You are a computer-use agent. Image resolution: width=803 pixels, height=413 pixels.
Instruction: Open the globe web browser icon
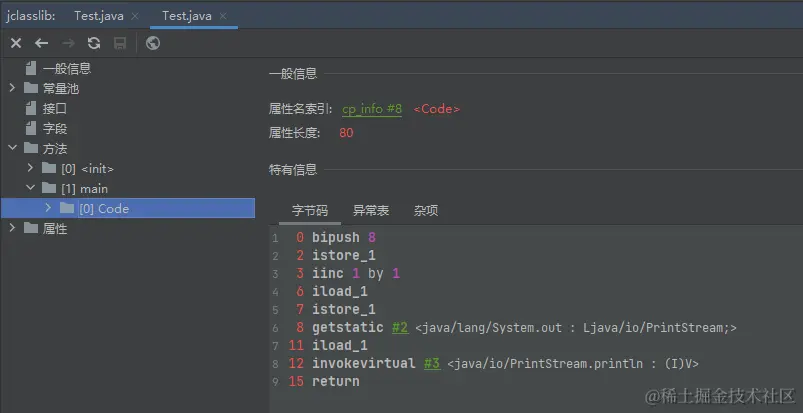coord(153,44)
